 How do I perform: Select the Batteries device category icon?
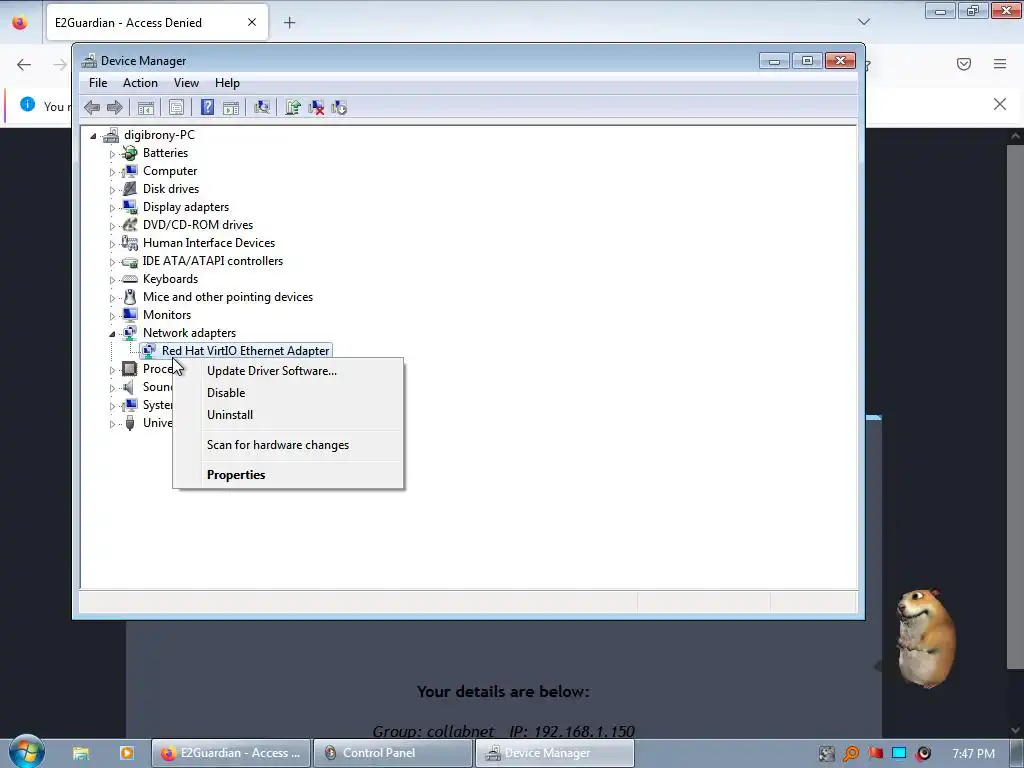[129, 153]
